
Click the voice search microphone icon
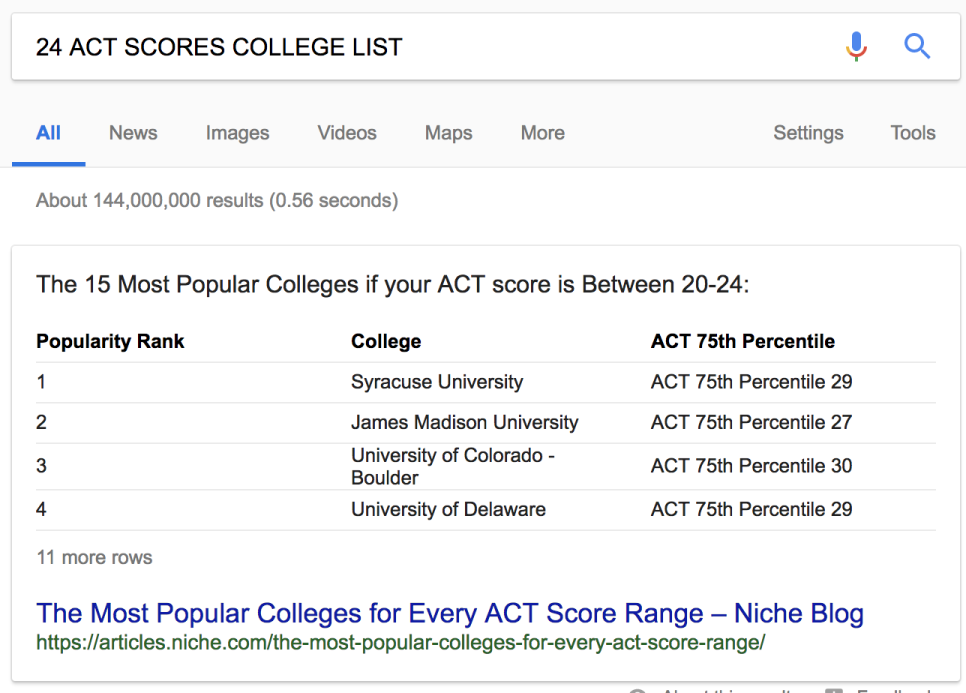[856, 47]
